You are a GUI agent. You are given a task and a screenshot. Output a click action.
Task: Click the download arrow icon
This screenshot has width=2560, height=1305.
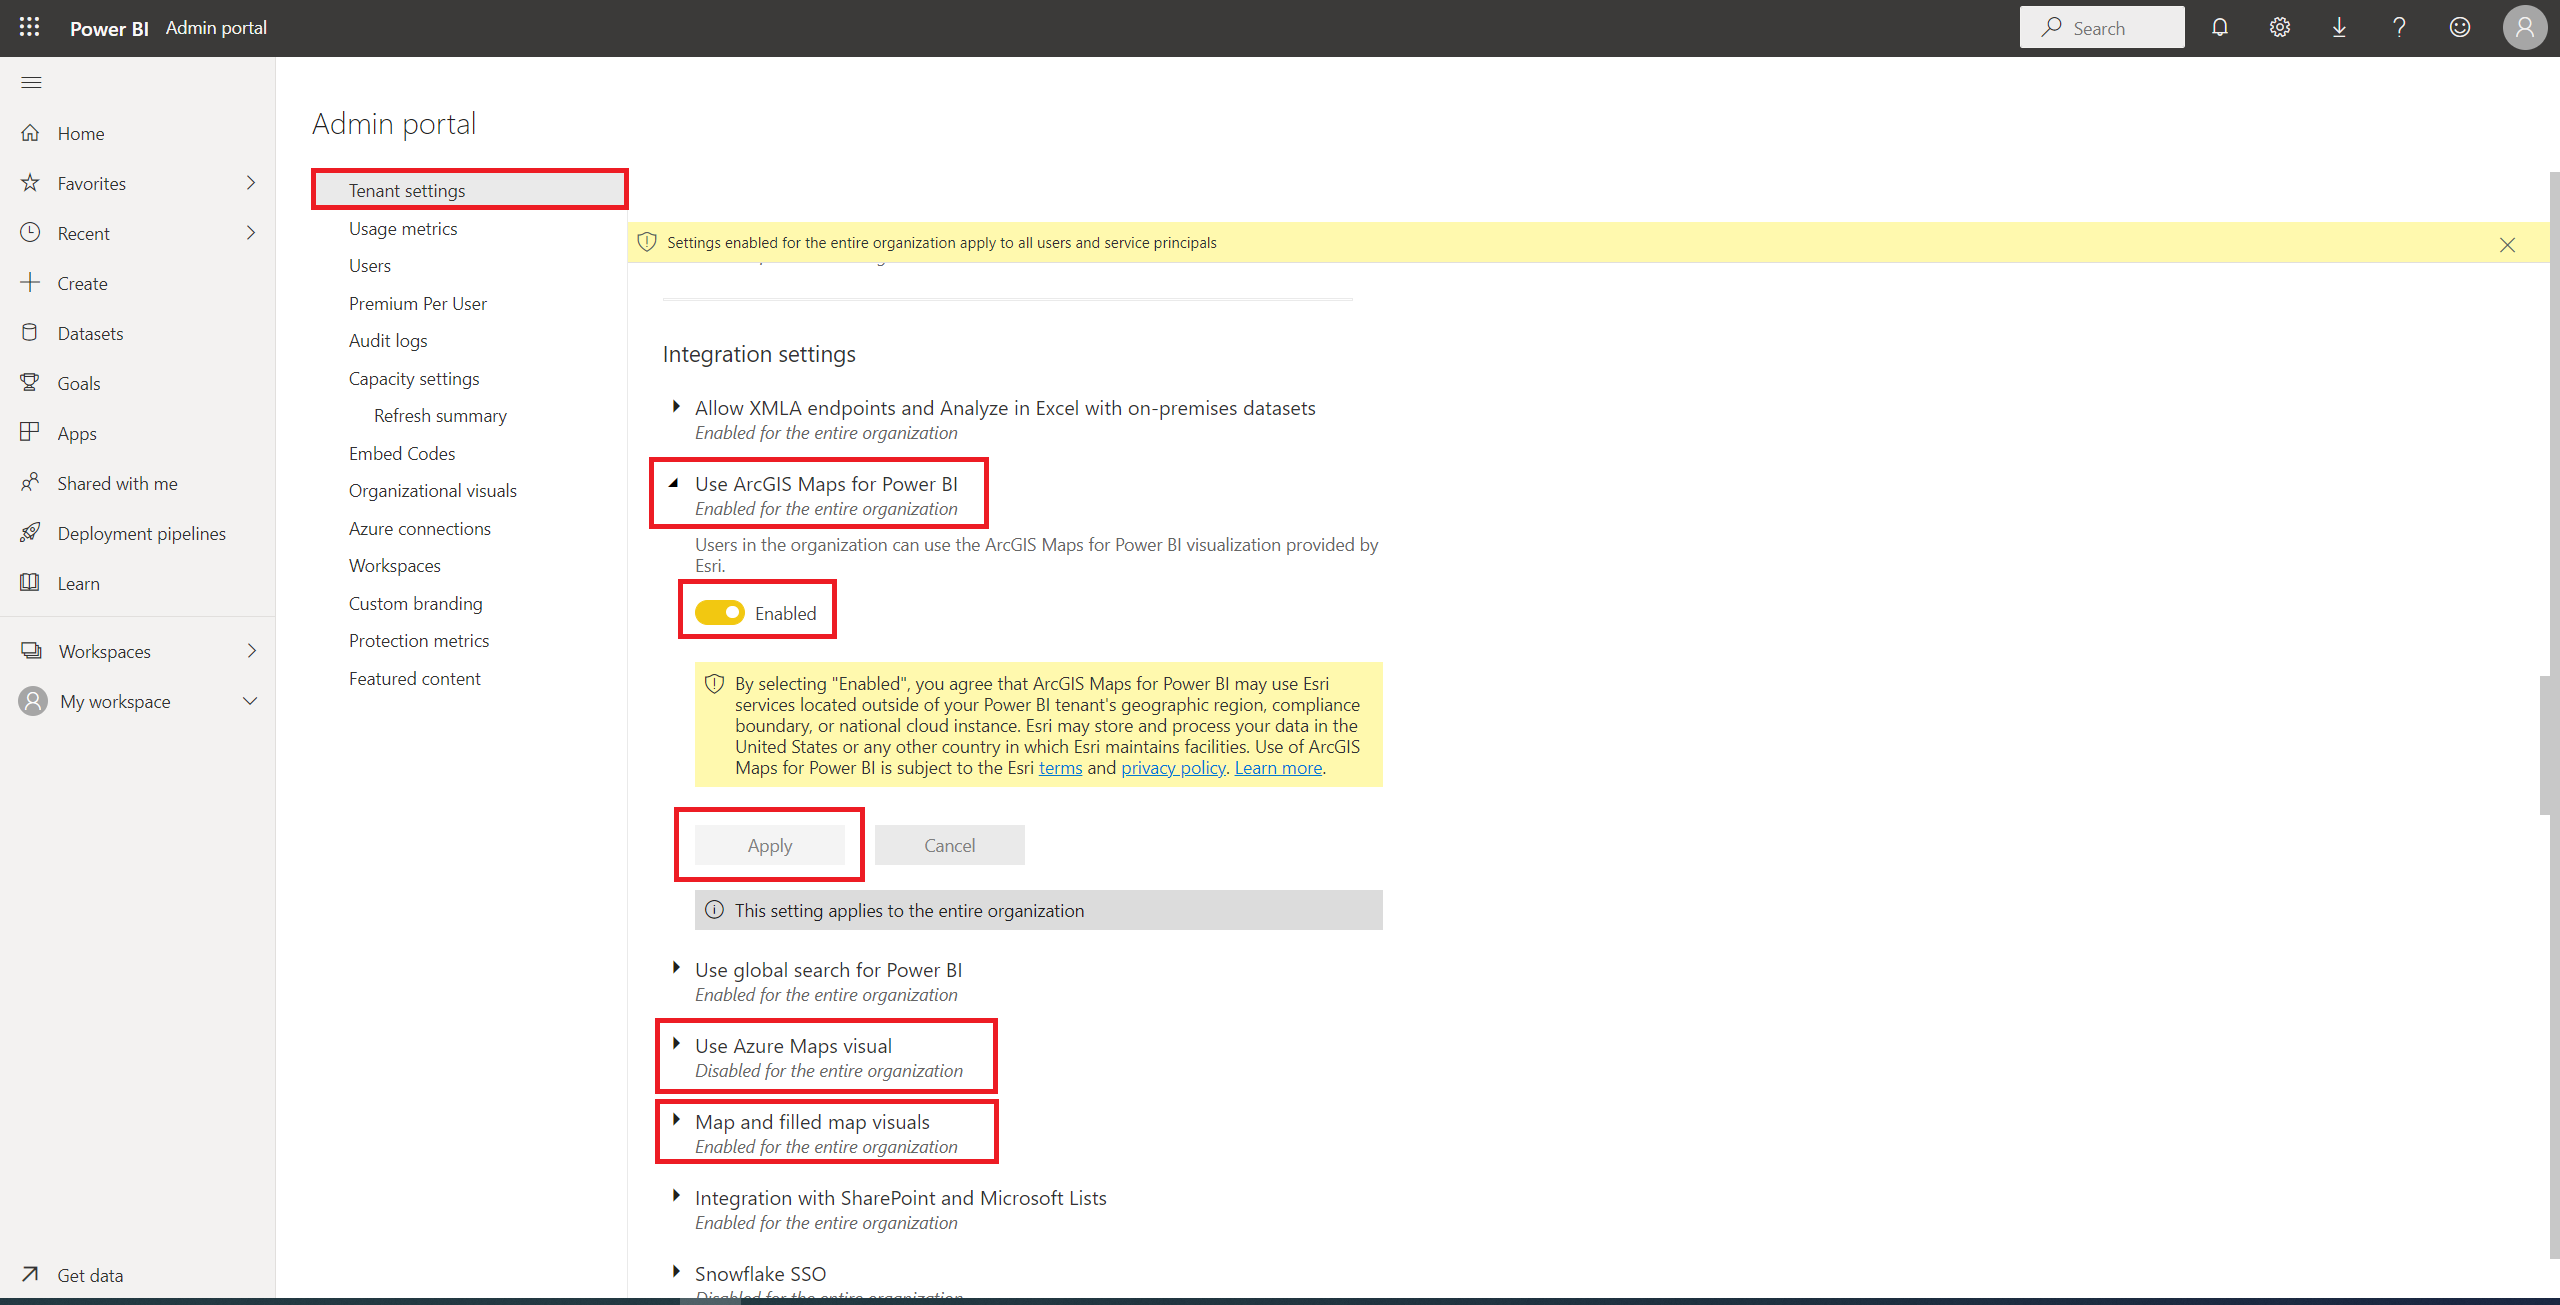(2339, 27)
